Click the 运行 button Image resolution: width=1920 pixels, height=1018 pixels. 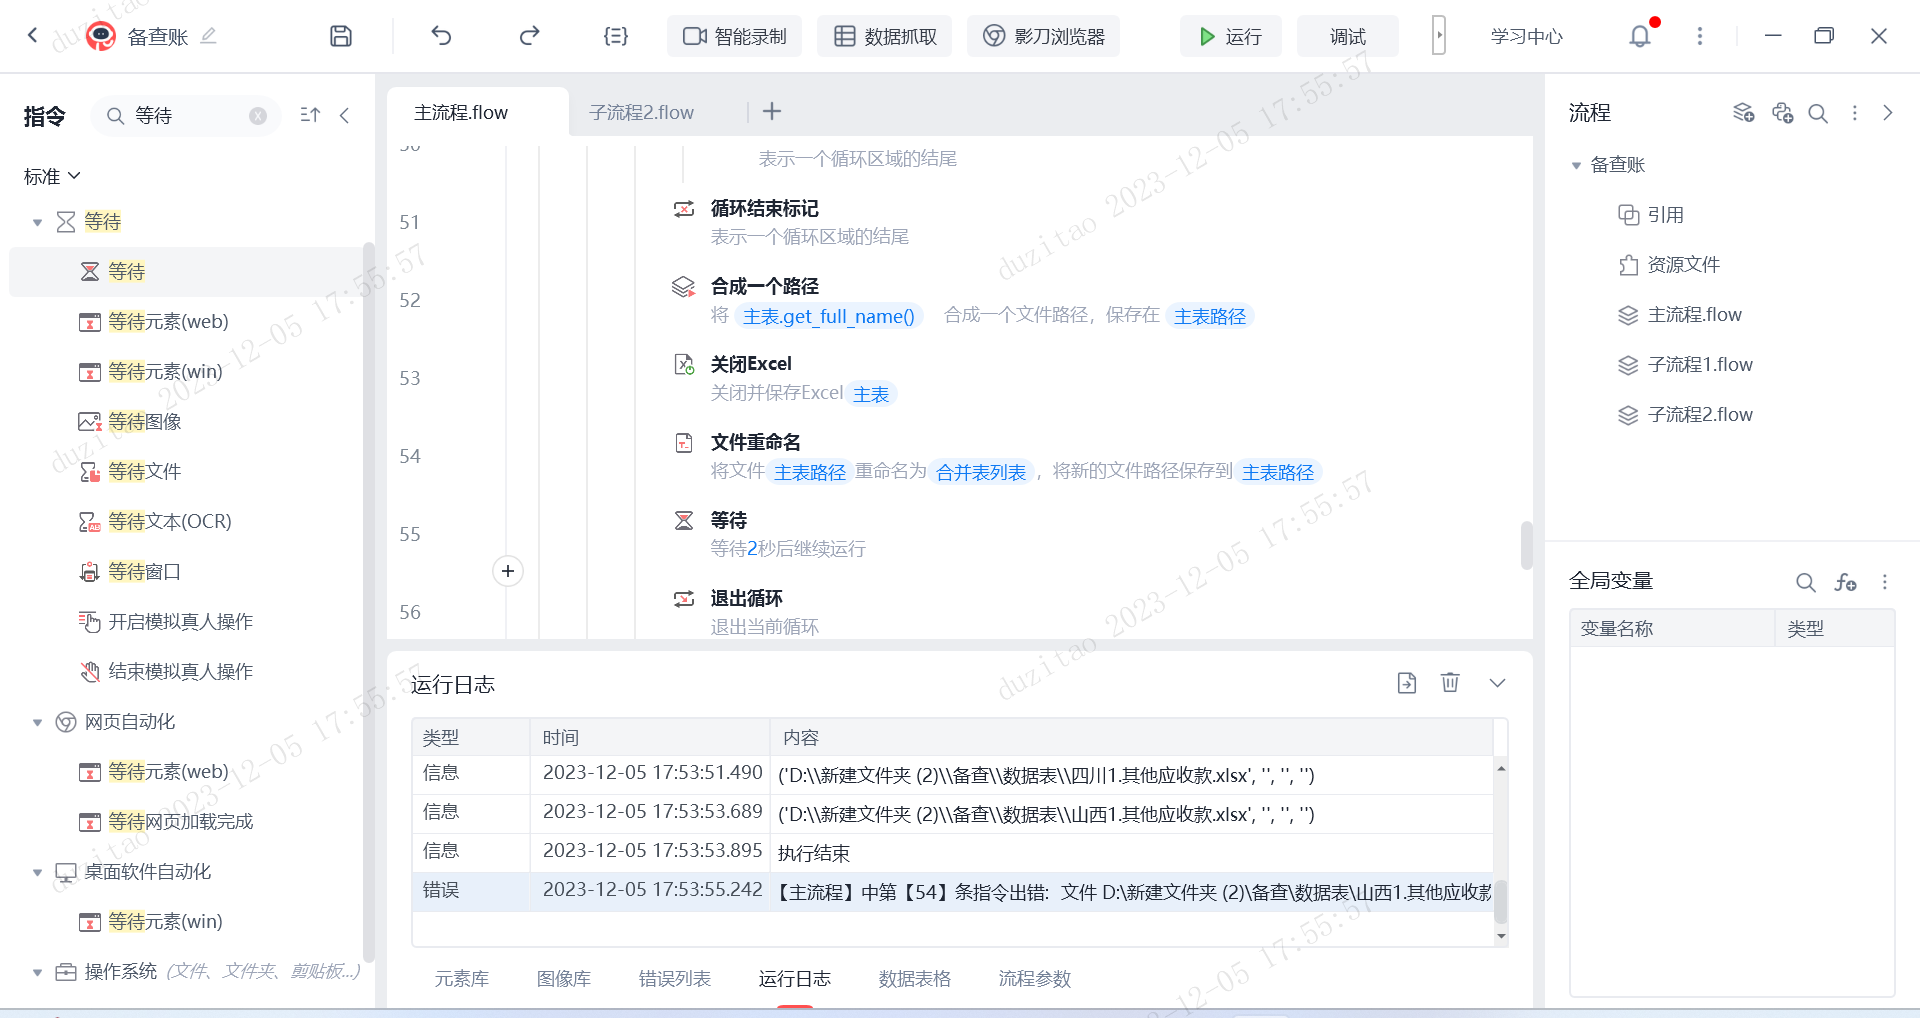1231,36
